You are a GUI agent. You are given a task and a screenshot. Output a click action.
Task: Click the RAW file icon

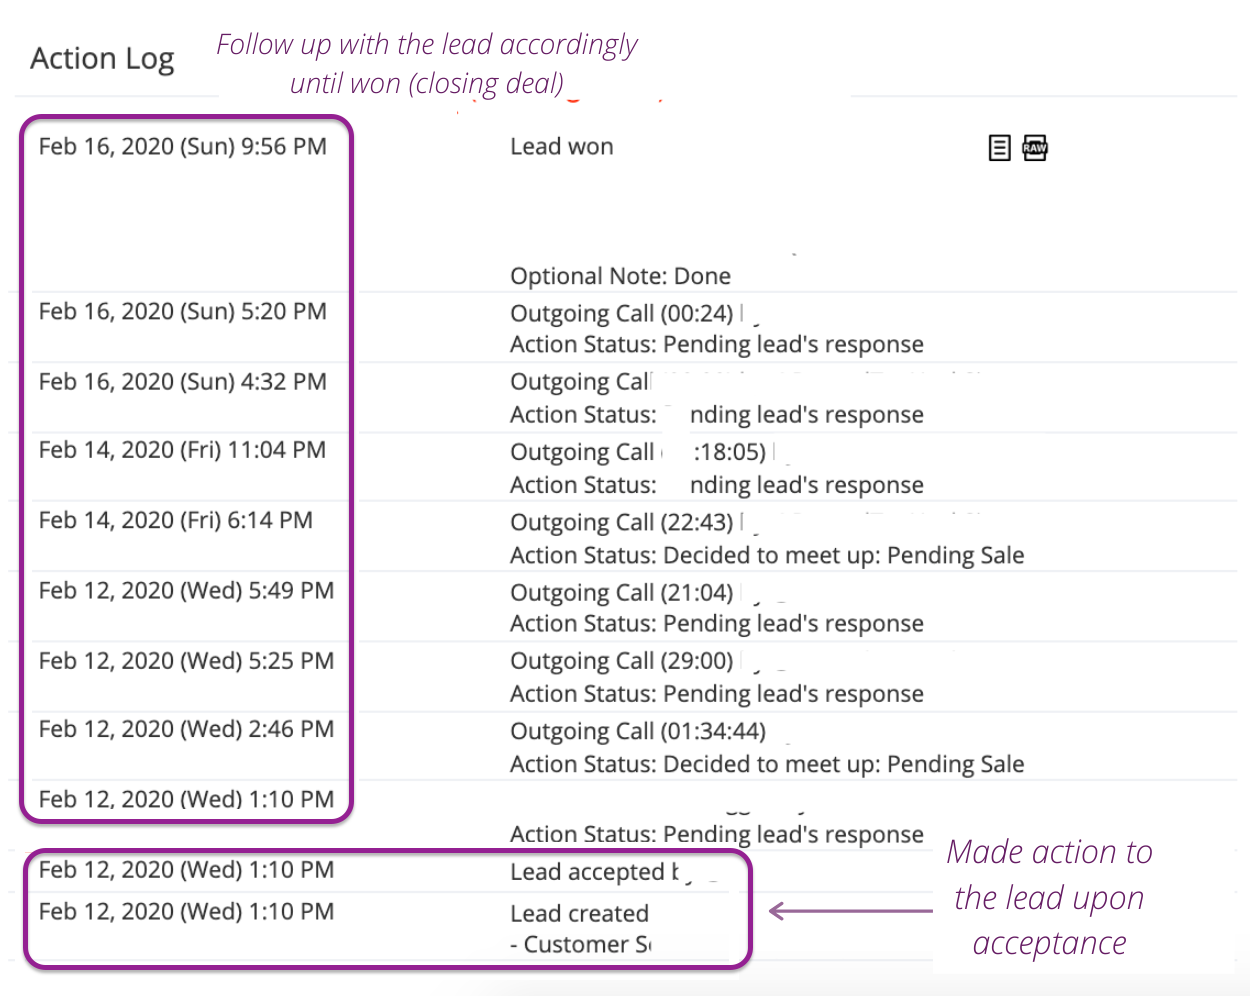1035,148
